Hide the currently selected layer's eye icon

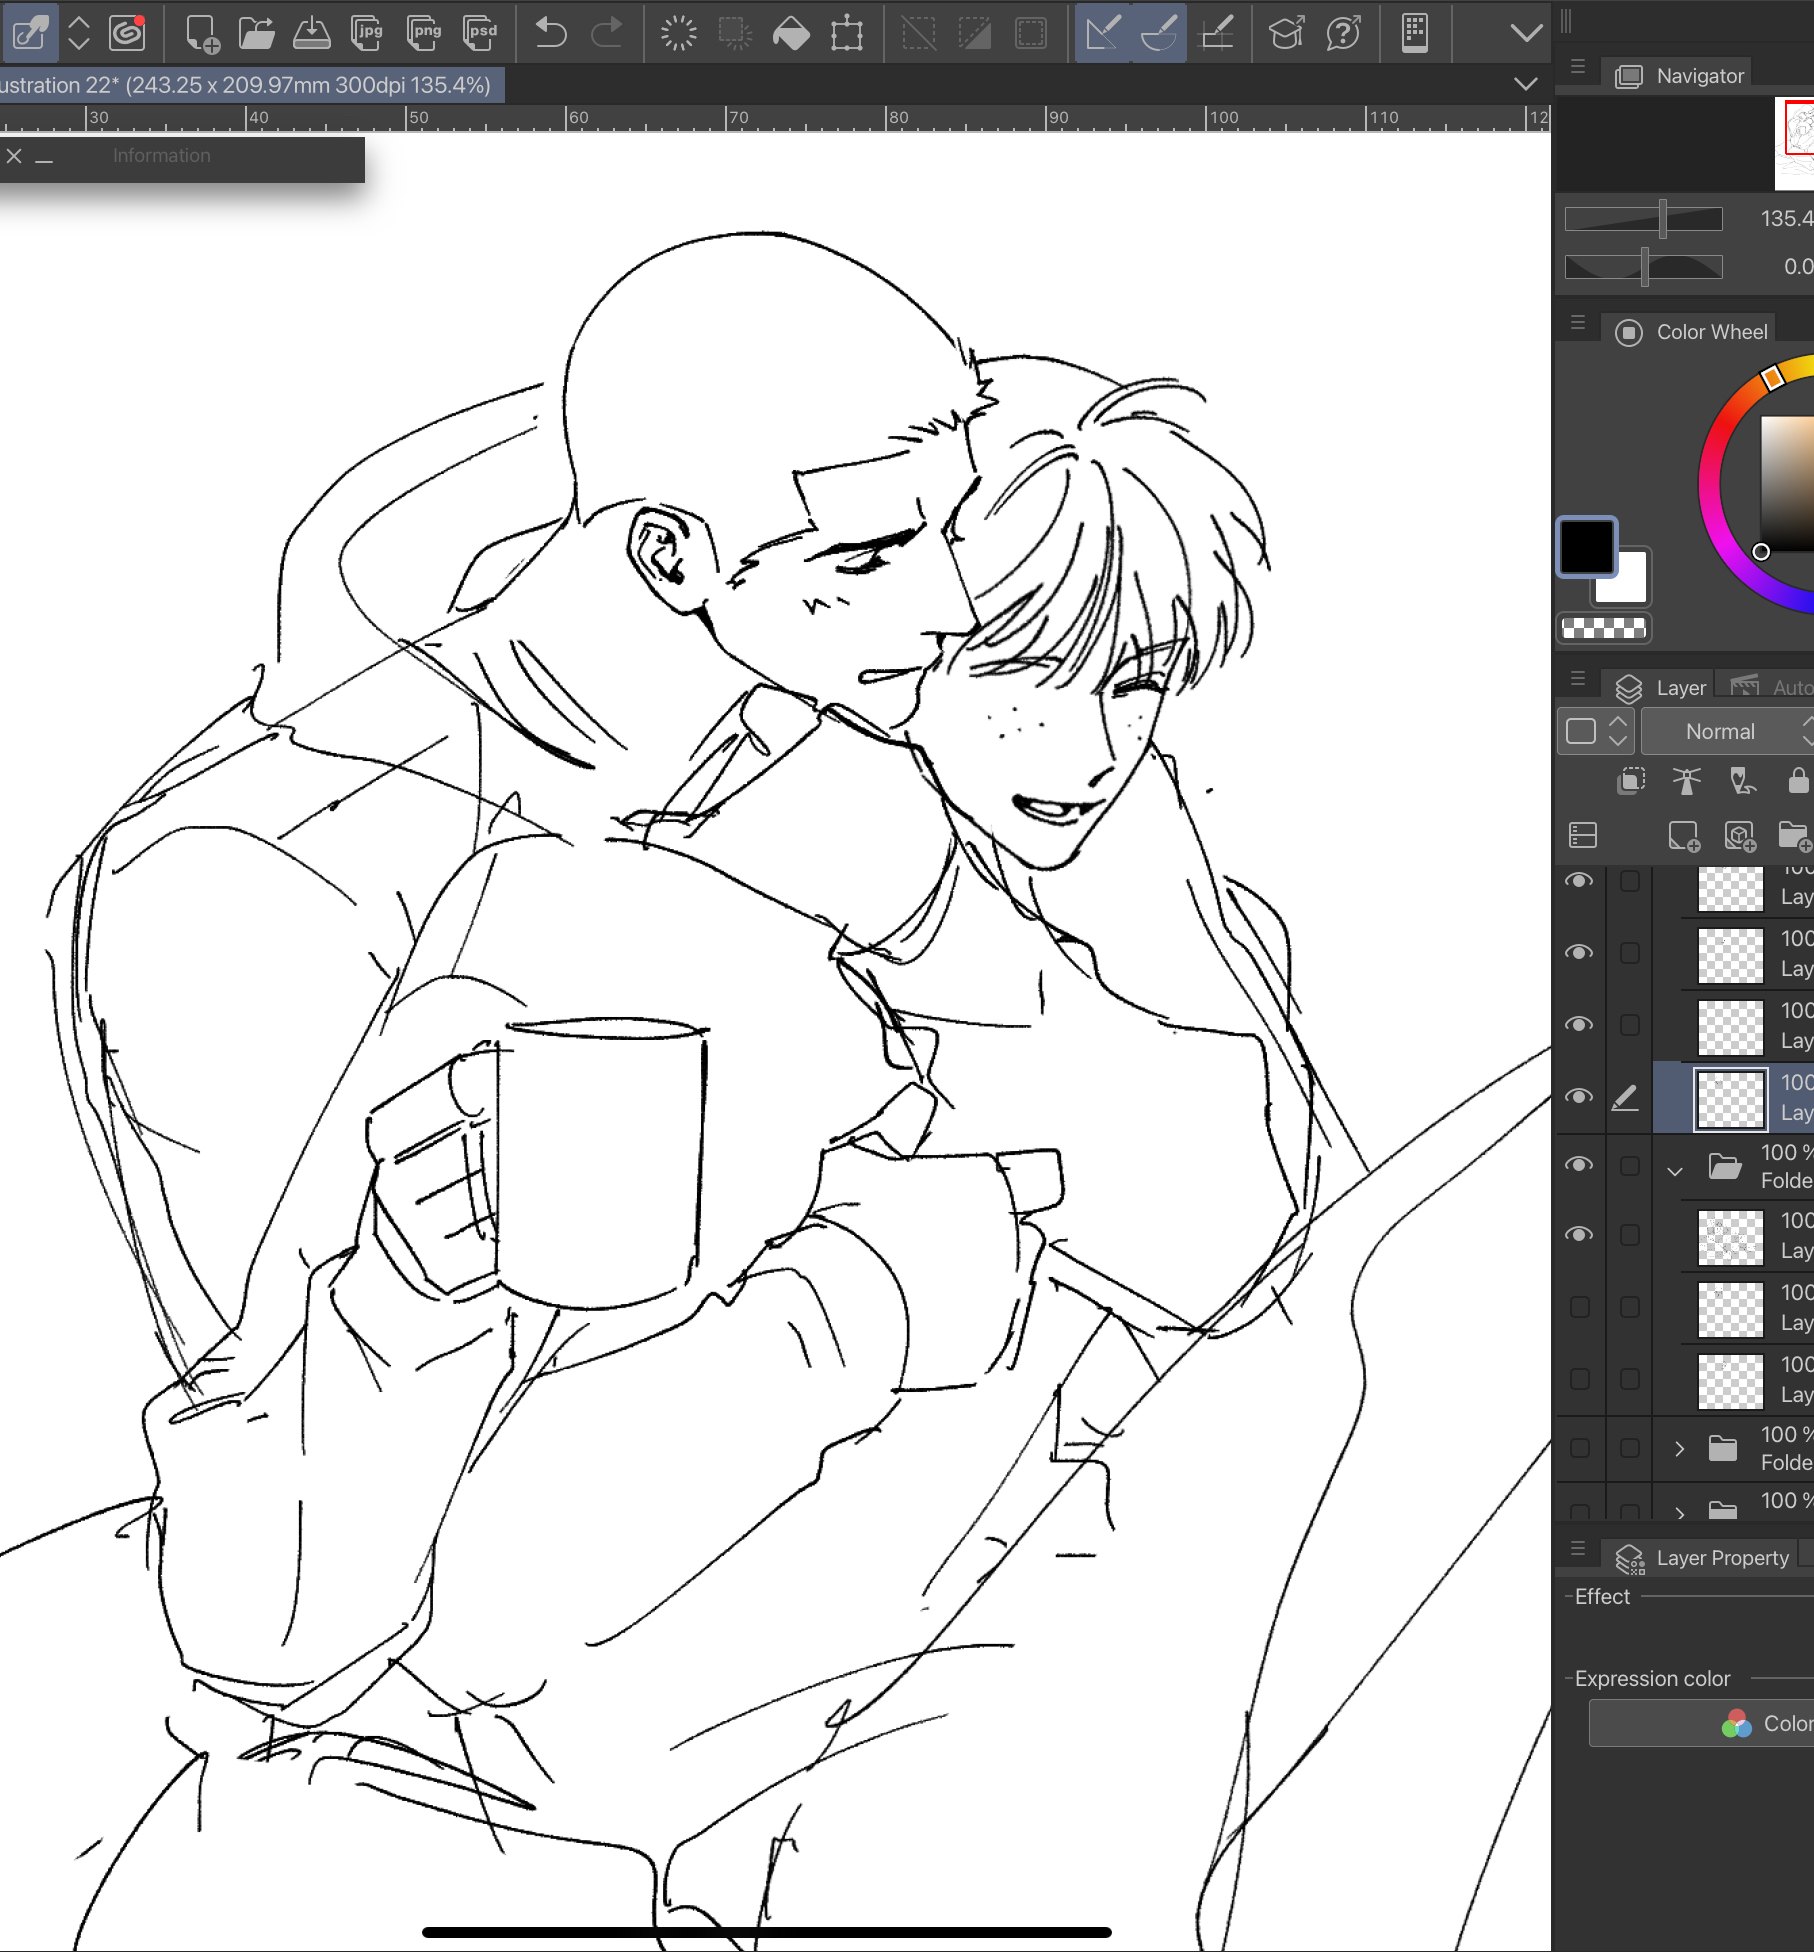[x=1579, y=1097]
